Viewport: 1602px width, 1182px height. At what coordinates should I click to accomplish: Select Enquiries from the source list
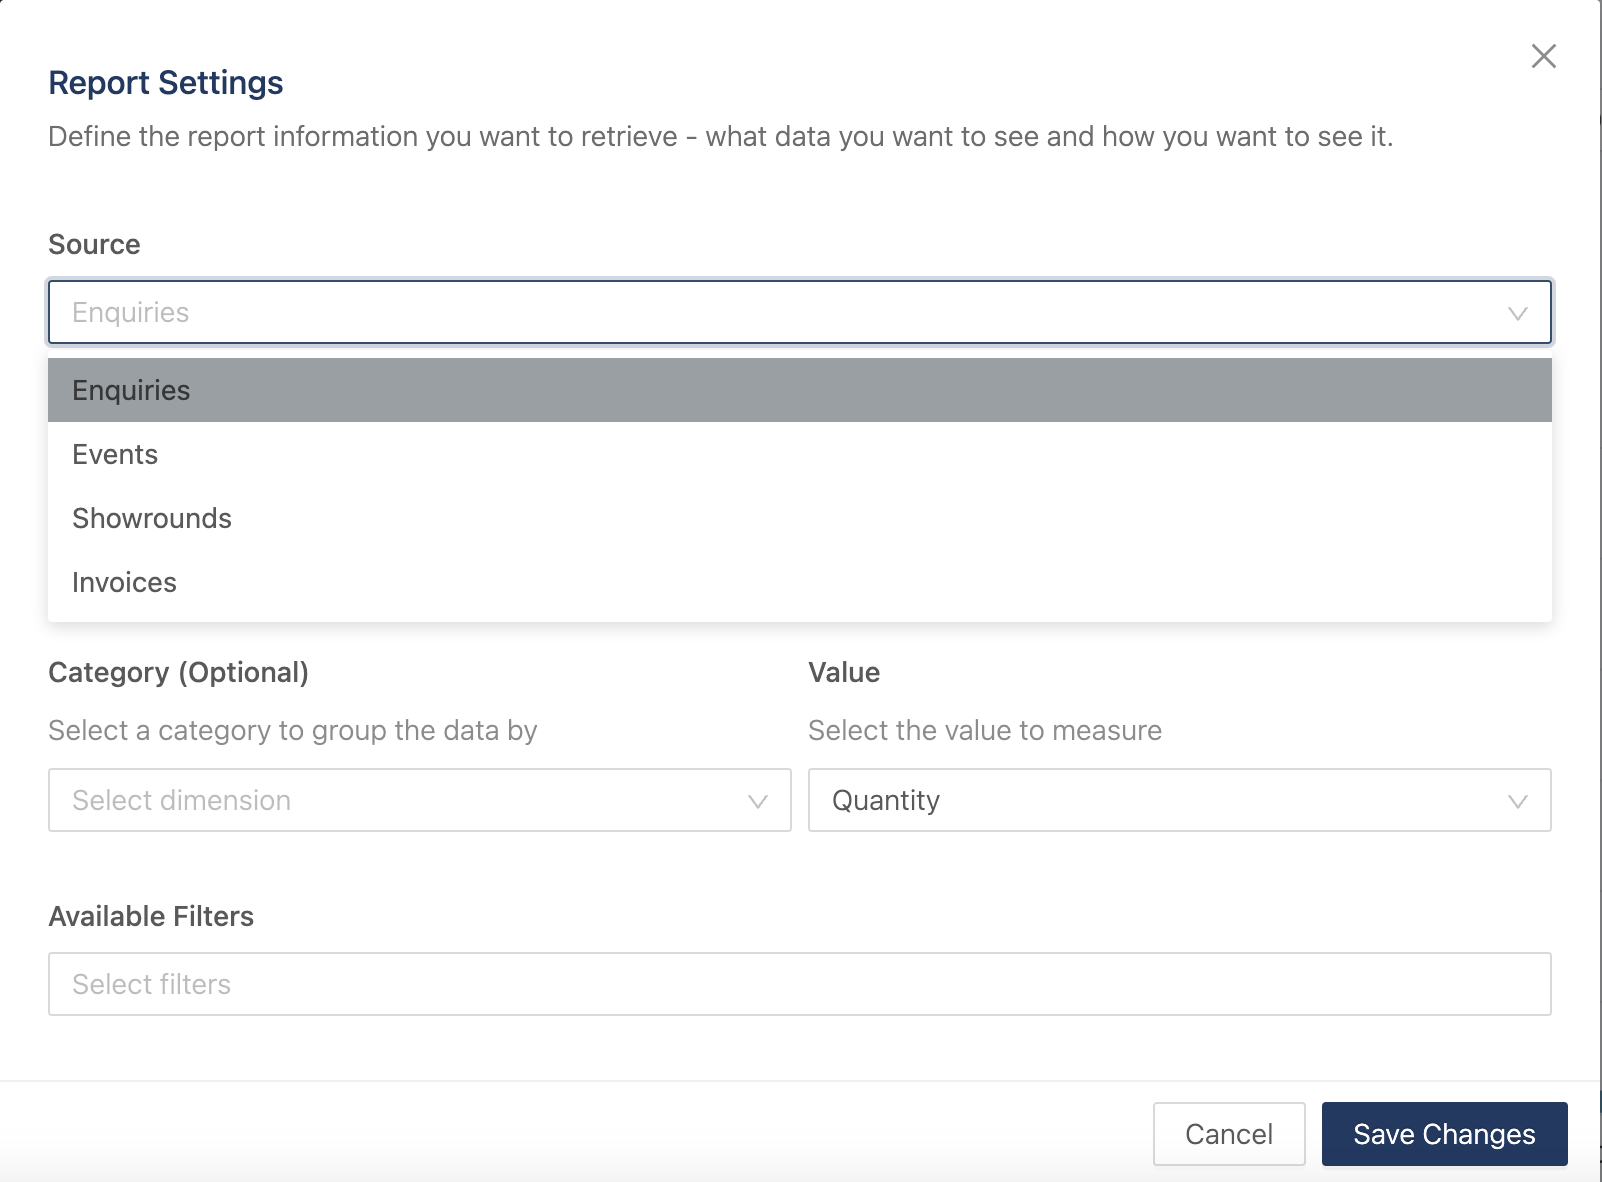point(800,390)
